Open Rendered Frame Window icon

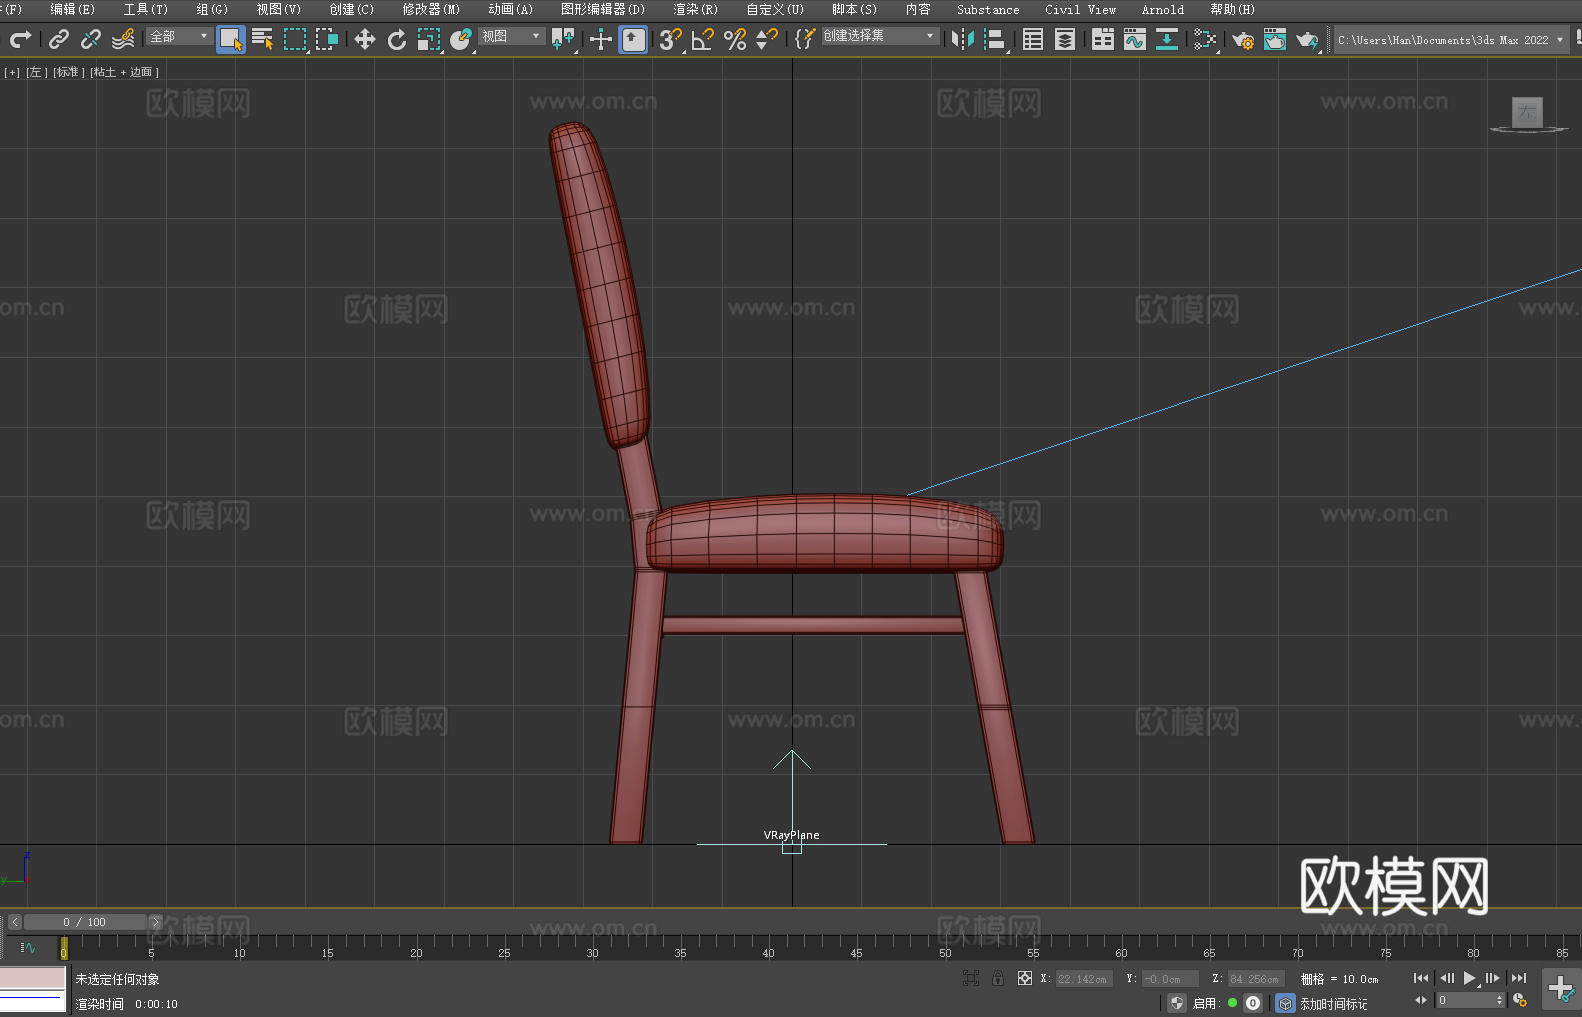(1275, 39)
